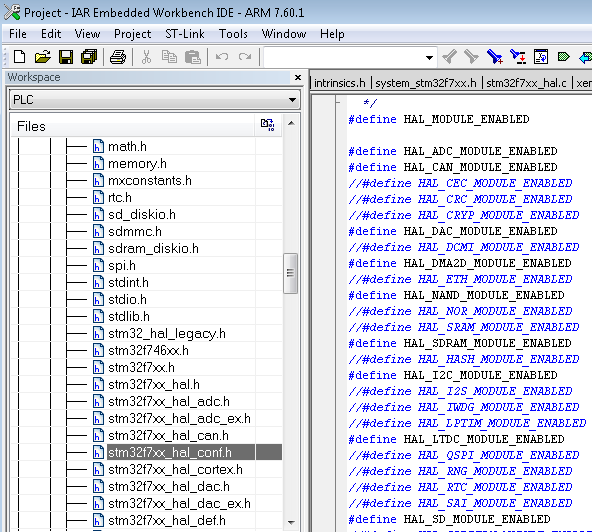Open the Project menu
The height and width of the screenshot is (532, 592).
[x=132, y=34]
